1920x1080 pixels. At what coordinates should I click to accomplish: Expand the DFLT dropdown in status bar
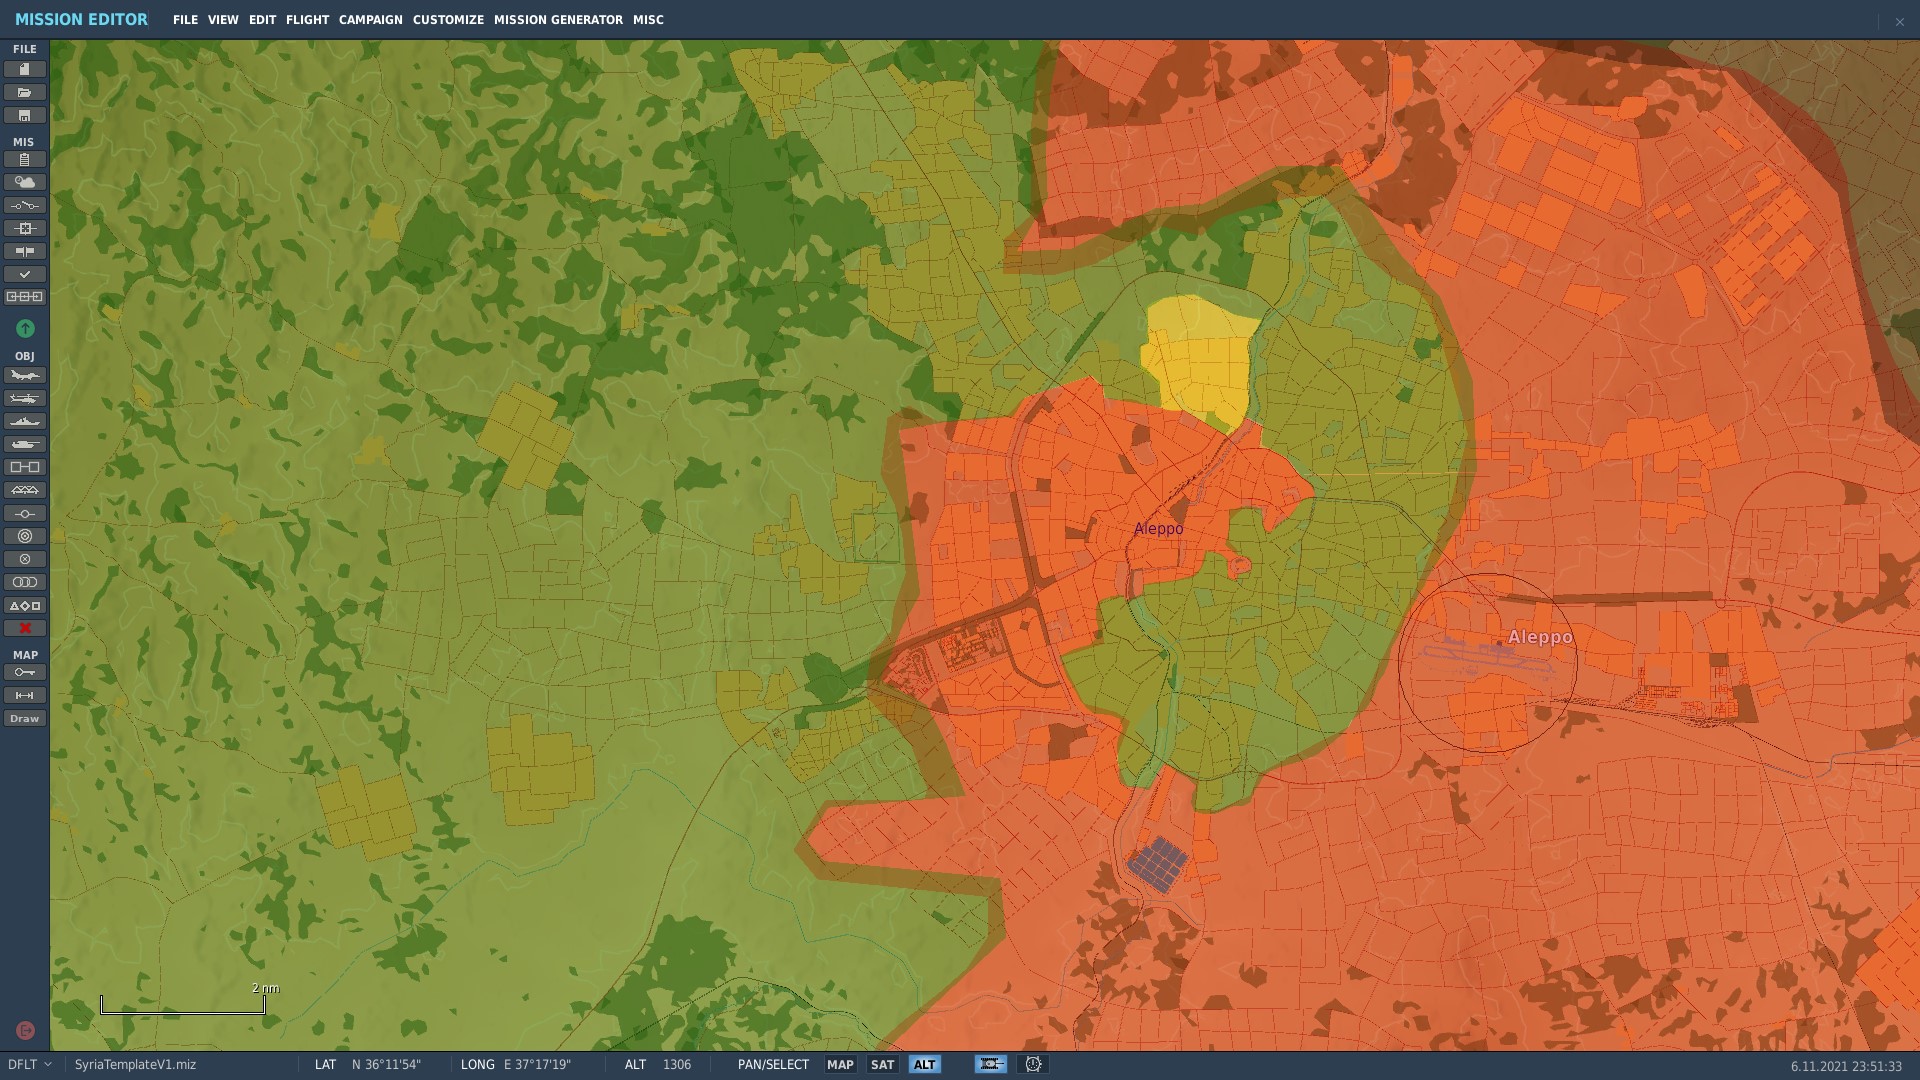(x=30, y=1064)
